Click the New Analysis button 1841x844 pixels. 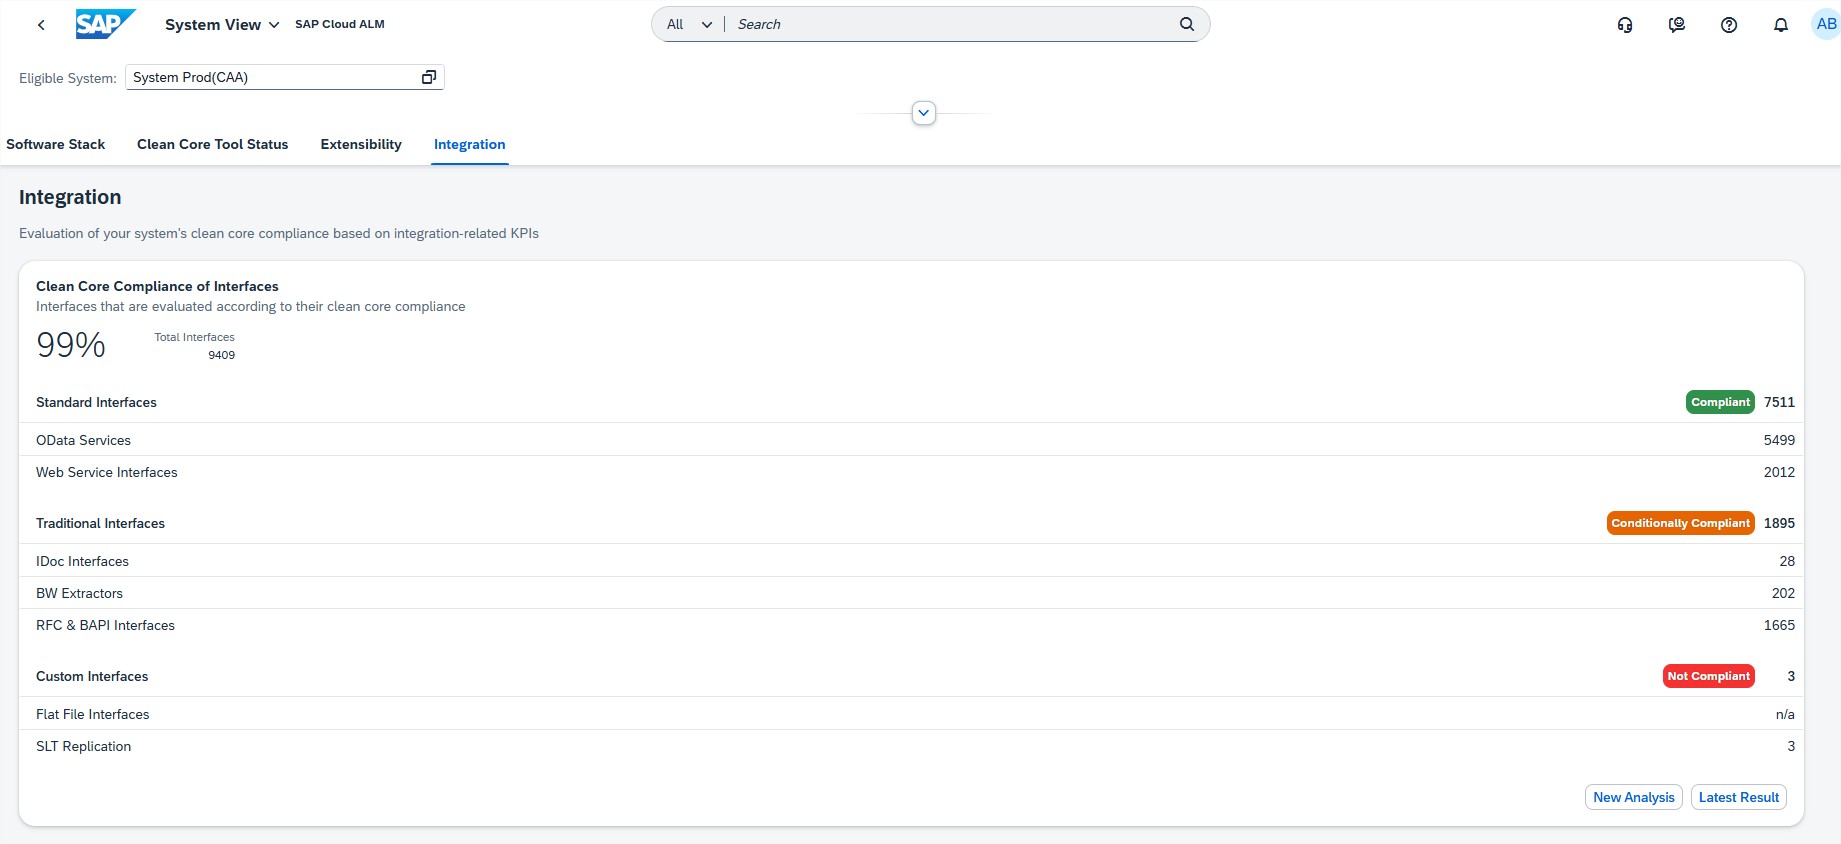coord(1633,797)
